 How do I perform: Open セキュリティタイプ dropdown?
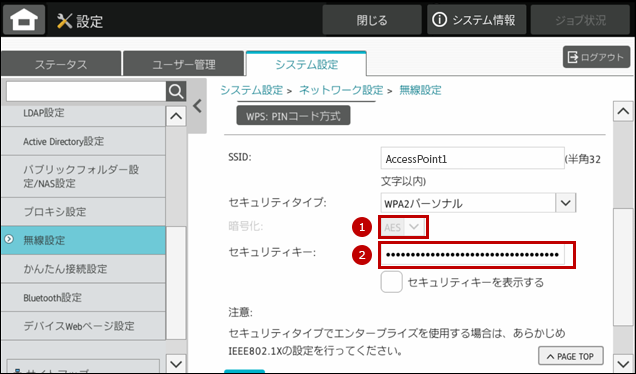478,203
